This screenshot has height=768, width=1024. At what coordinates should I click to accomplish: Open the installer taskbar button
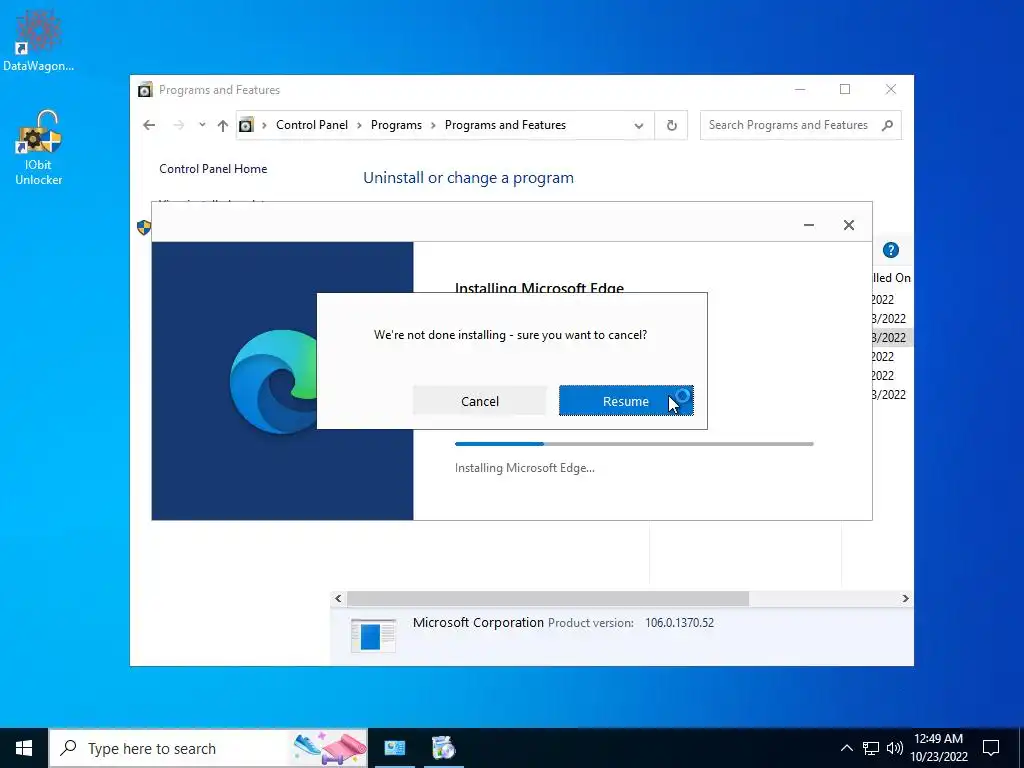tap(443, 748)
